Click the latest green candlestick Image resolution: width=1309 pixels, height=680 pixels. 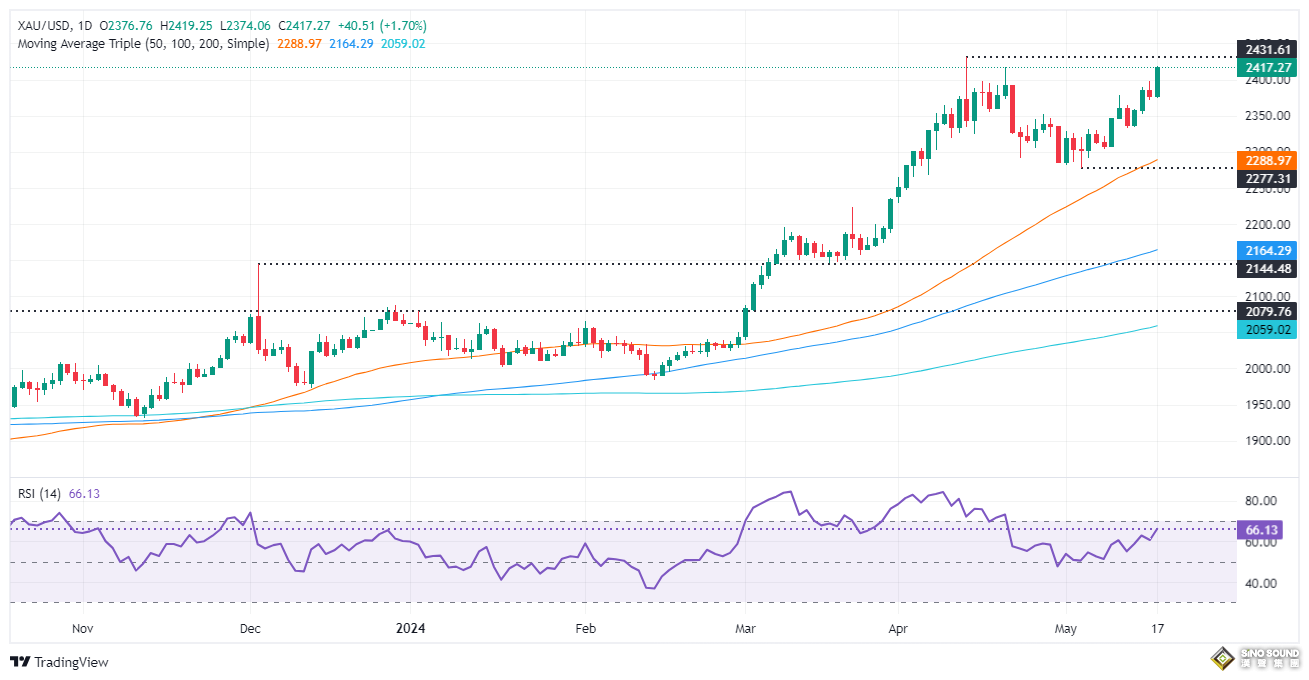pyautogui.click(x=1157, y=82)
